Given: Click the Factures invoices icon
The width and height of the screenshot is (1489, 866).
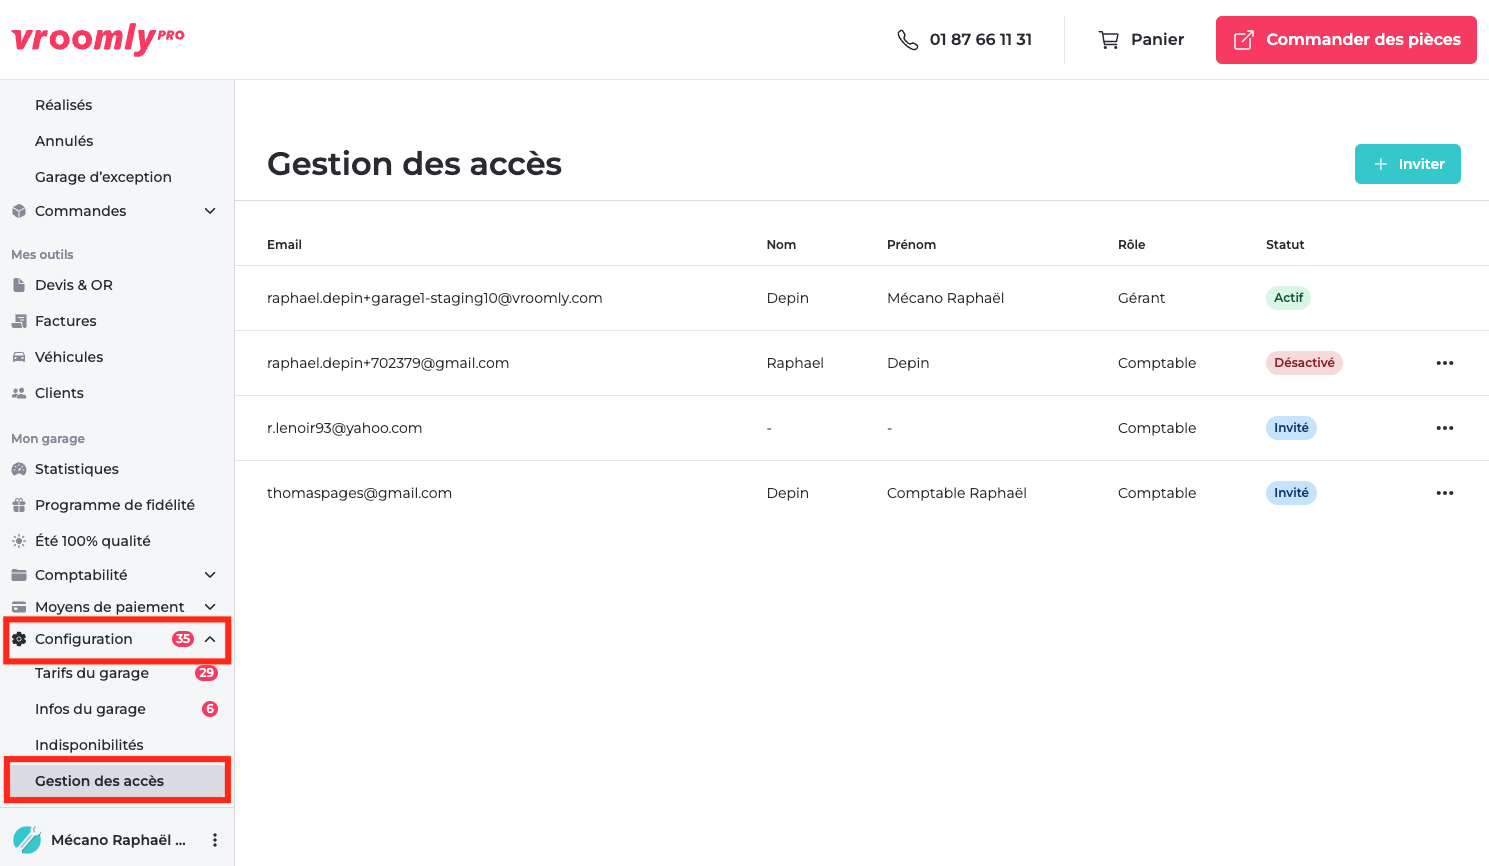Looking at the screenshot, I should point(18,320).
